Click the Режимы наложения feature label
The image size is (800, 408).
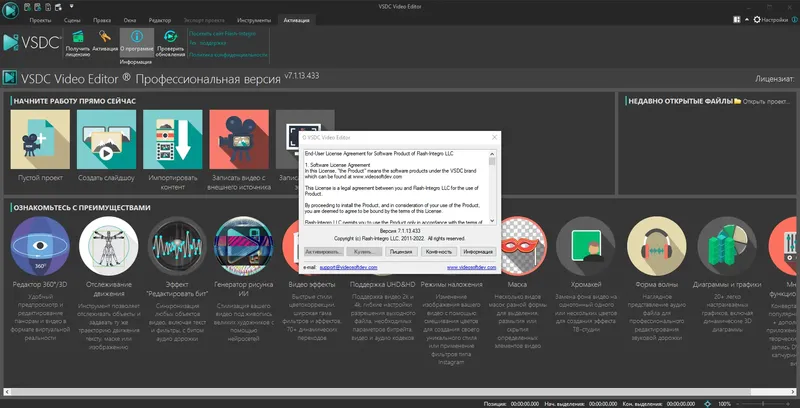[x=452, y=285]
